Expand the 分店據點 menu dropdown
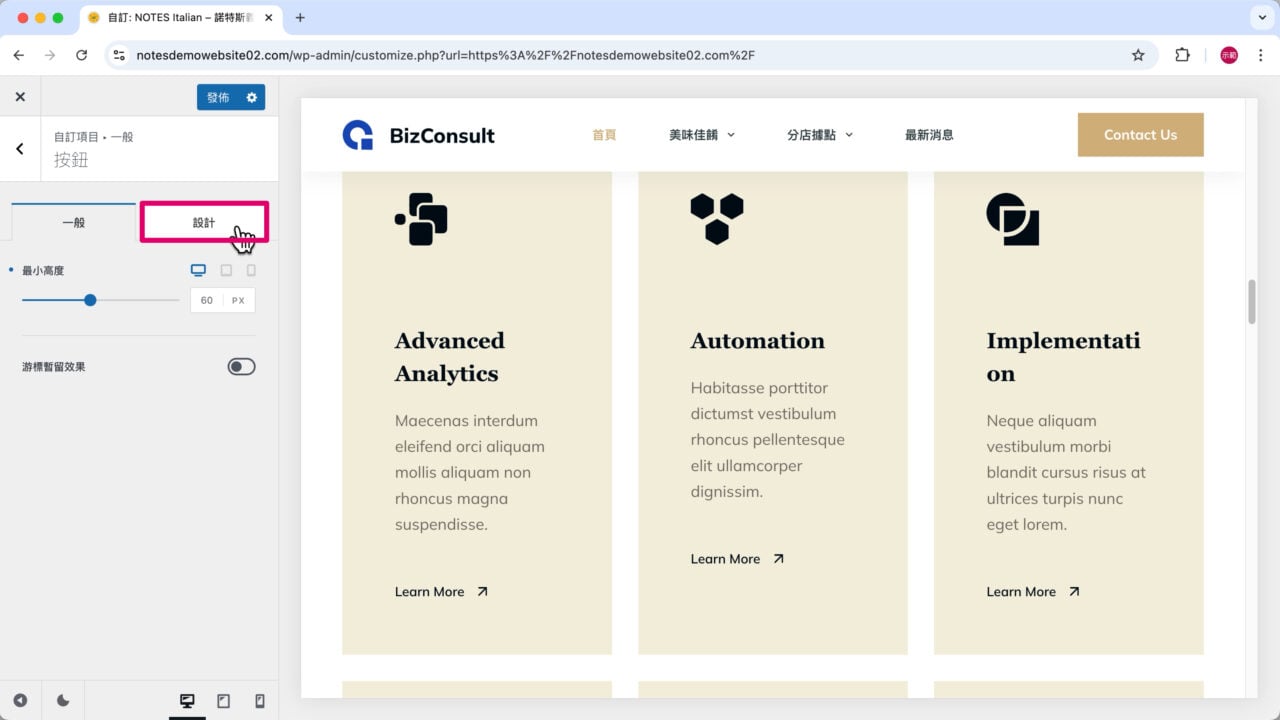Viewport: 1280px width, 720px height. coord(819,135)
